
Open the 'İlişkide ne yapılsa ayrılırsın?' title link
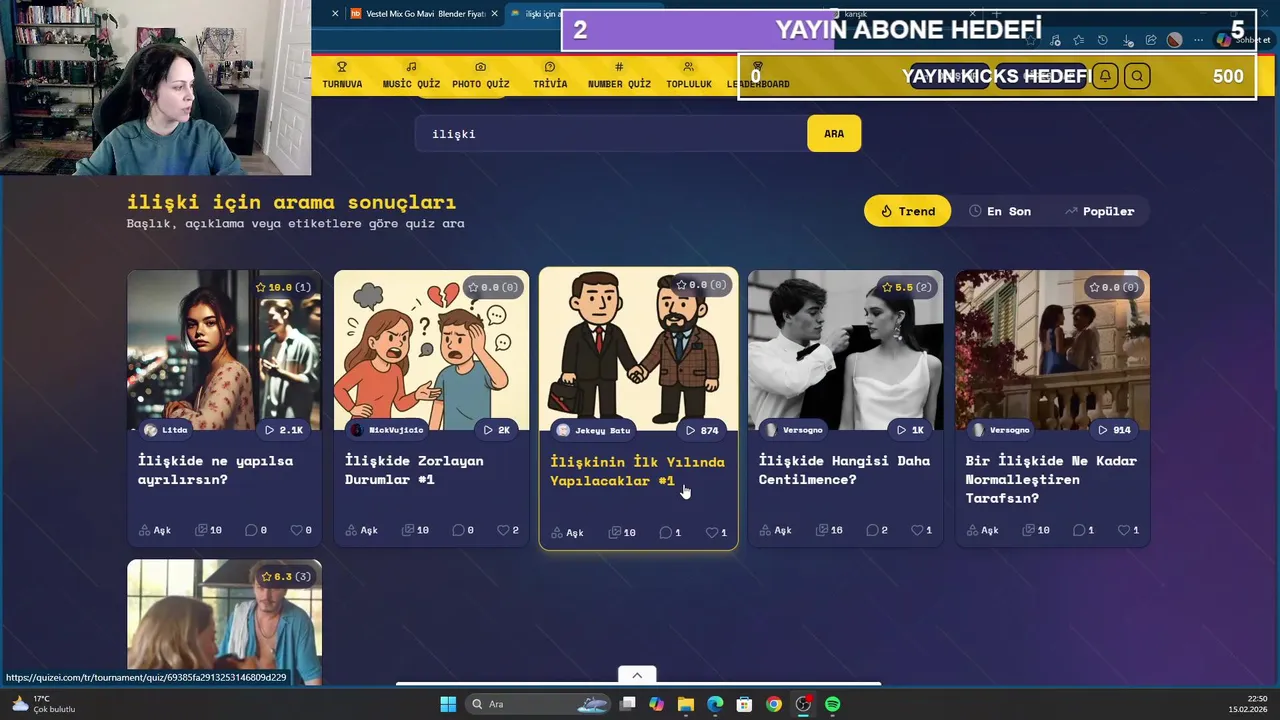click(216, 470)
